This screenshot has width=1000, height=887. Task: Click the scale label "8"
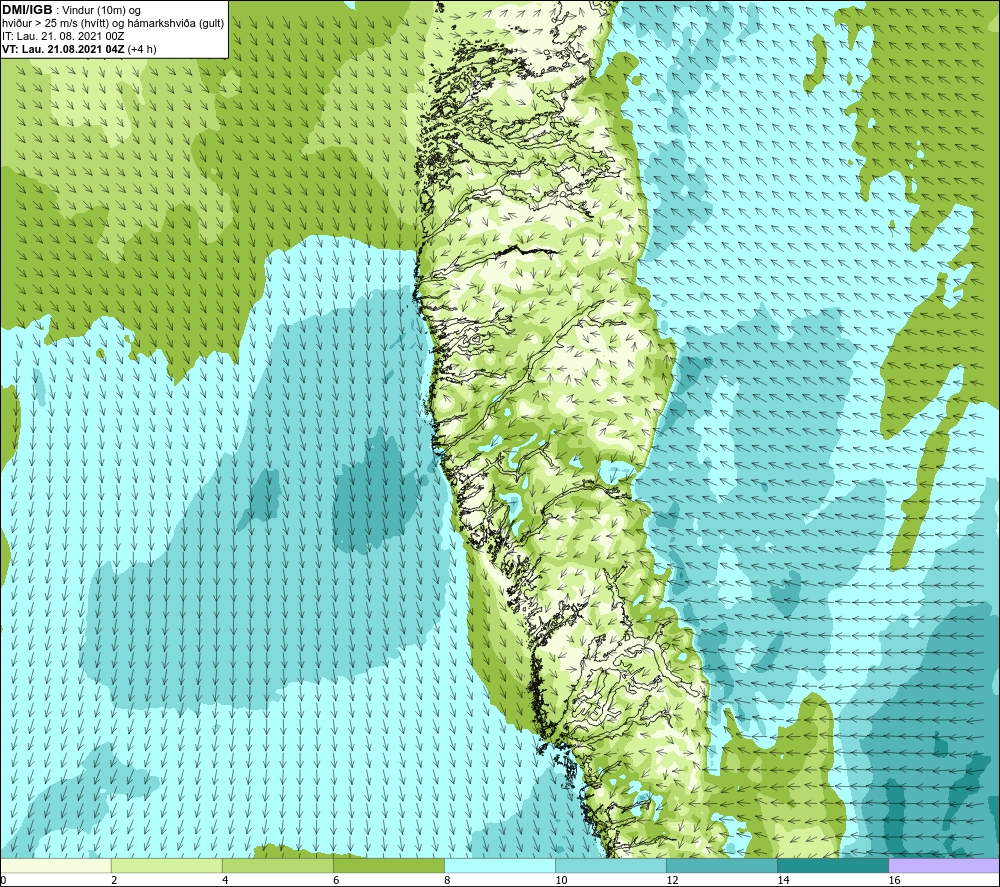point(447,881)
